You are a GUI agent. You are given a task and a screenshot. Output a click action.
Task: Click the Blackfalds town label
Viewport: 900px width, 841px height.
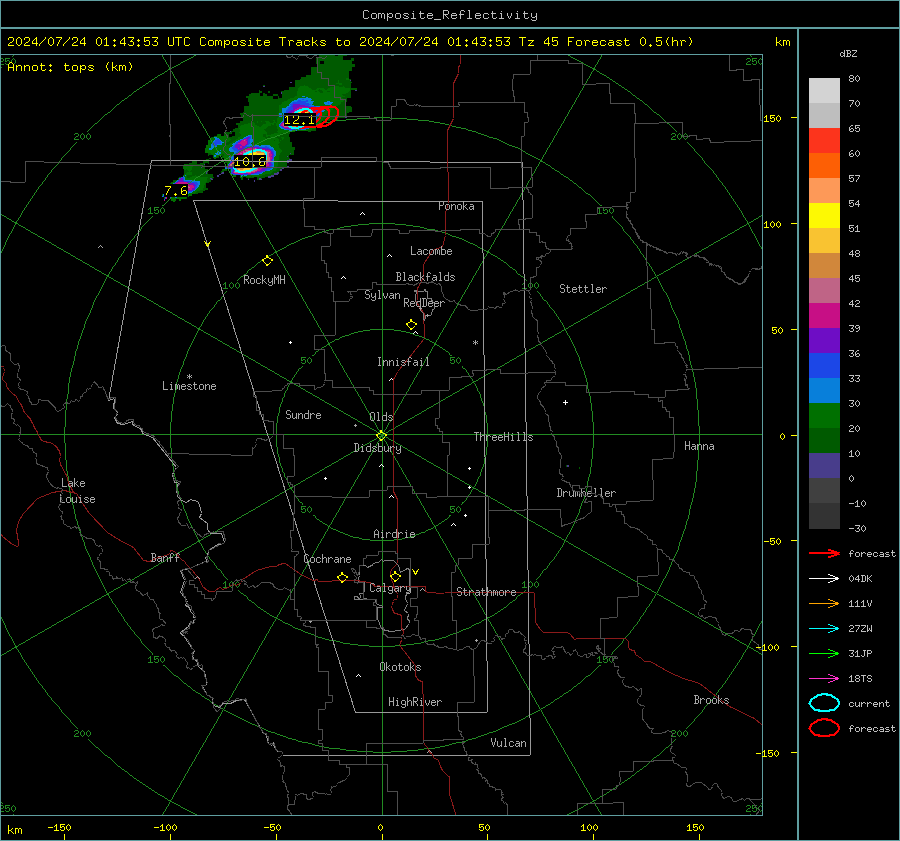click(425, 277)
